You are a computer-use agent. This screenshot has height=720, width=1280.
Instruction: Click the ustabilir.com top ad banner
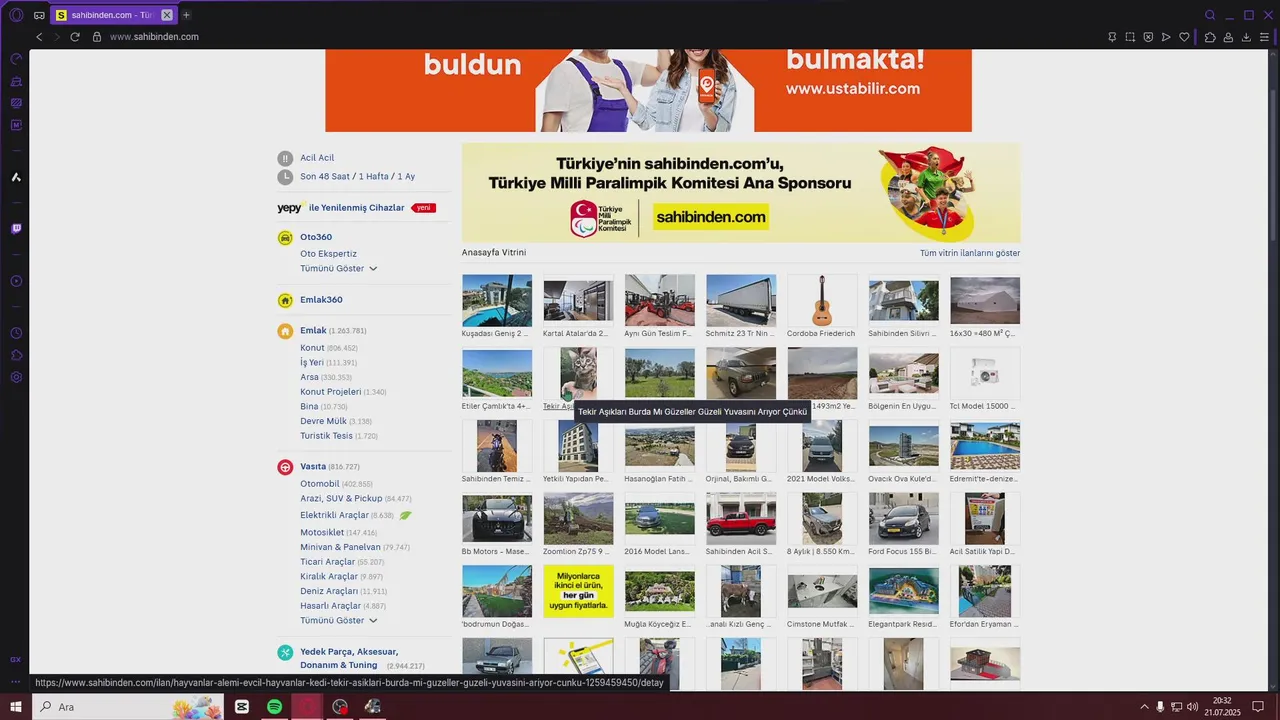pos(648,90)
